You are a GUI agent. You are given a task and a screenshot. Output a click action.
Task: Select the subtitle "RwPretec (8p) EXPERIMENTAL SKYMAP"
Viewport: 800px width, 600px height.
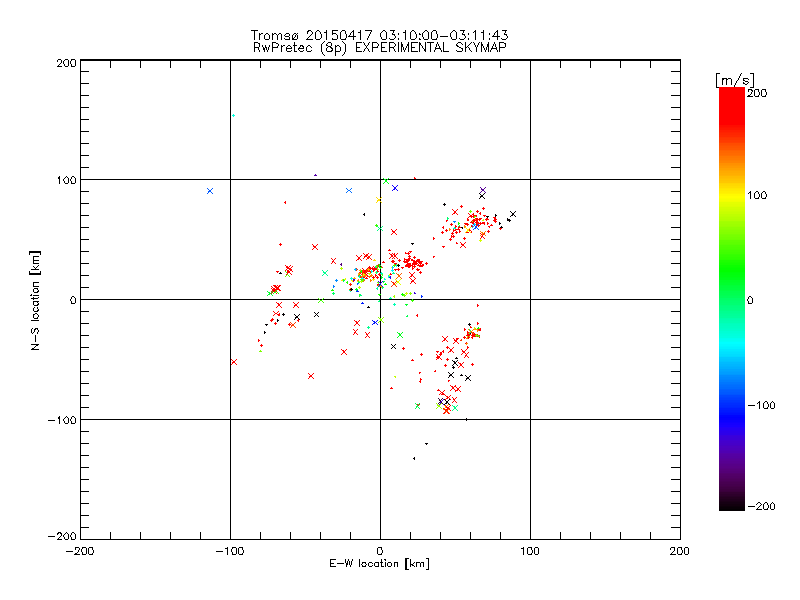click(x=380, y=48)
